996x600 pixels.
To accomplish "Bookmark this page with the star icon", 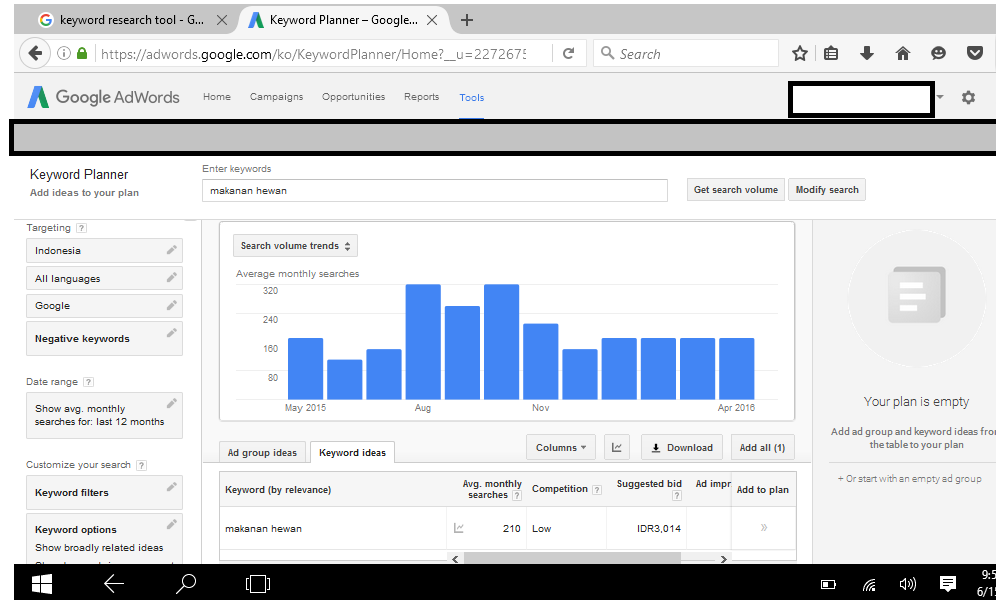I will (800, 54).
